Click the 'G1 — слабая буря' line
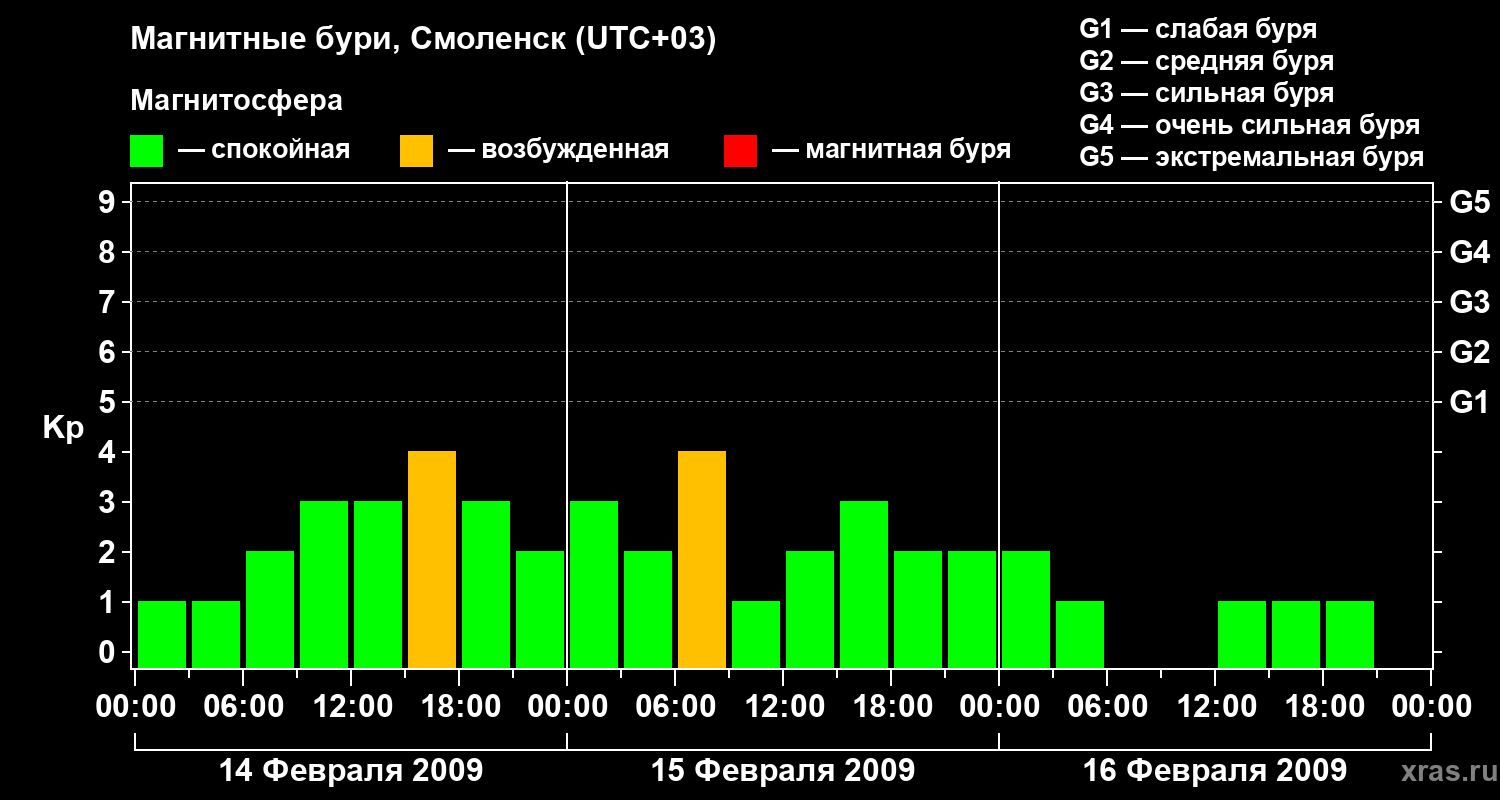This screenshot has height=800, width=1500. (1198, 29)
